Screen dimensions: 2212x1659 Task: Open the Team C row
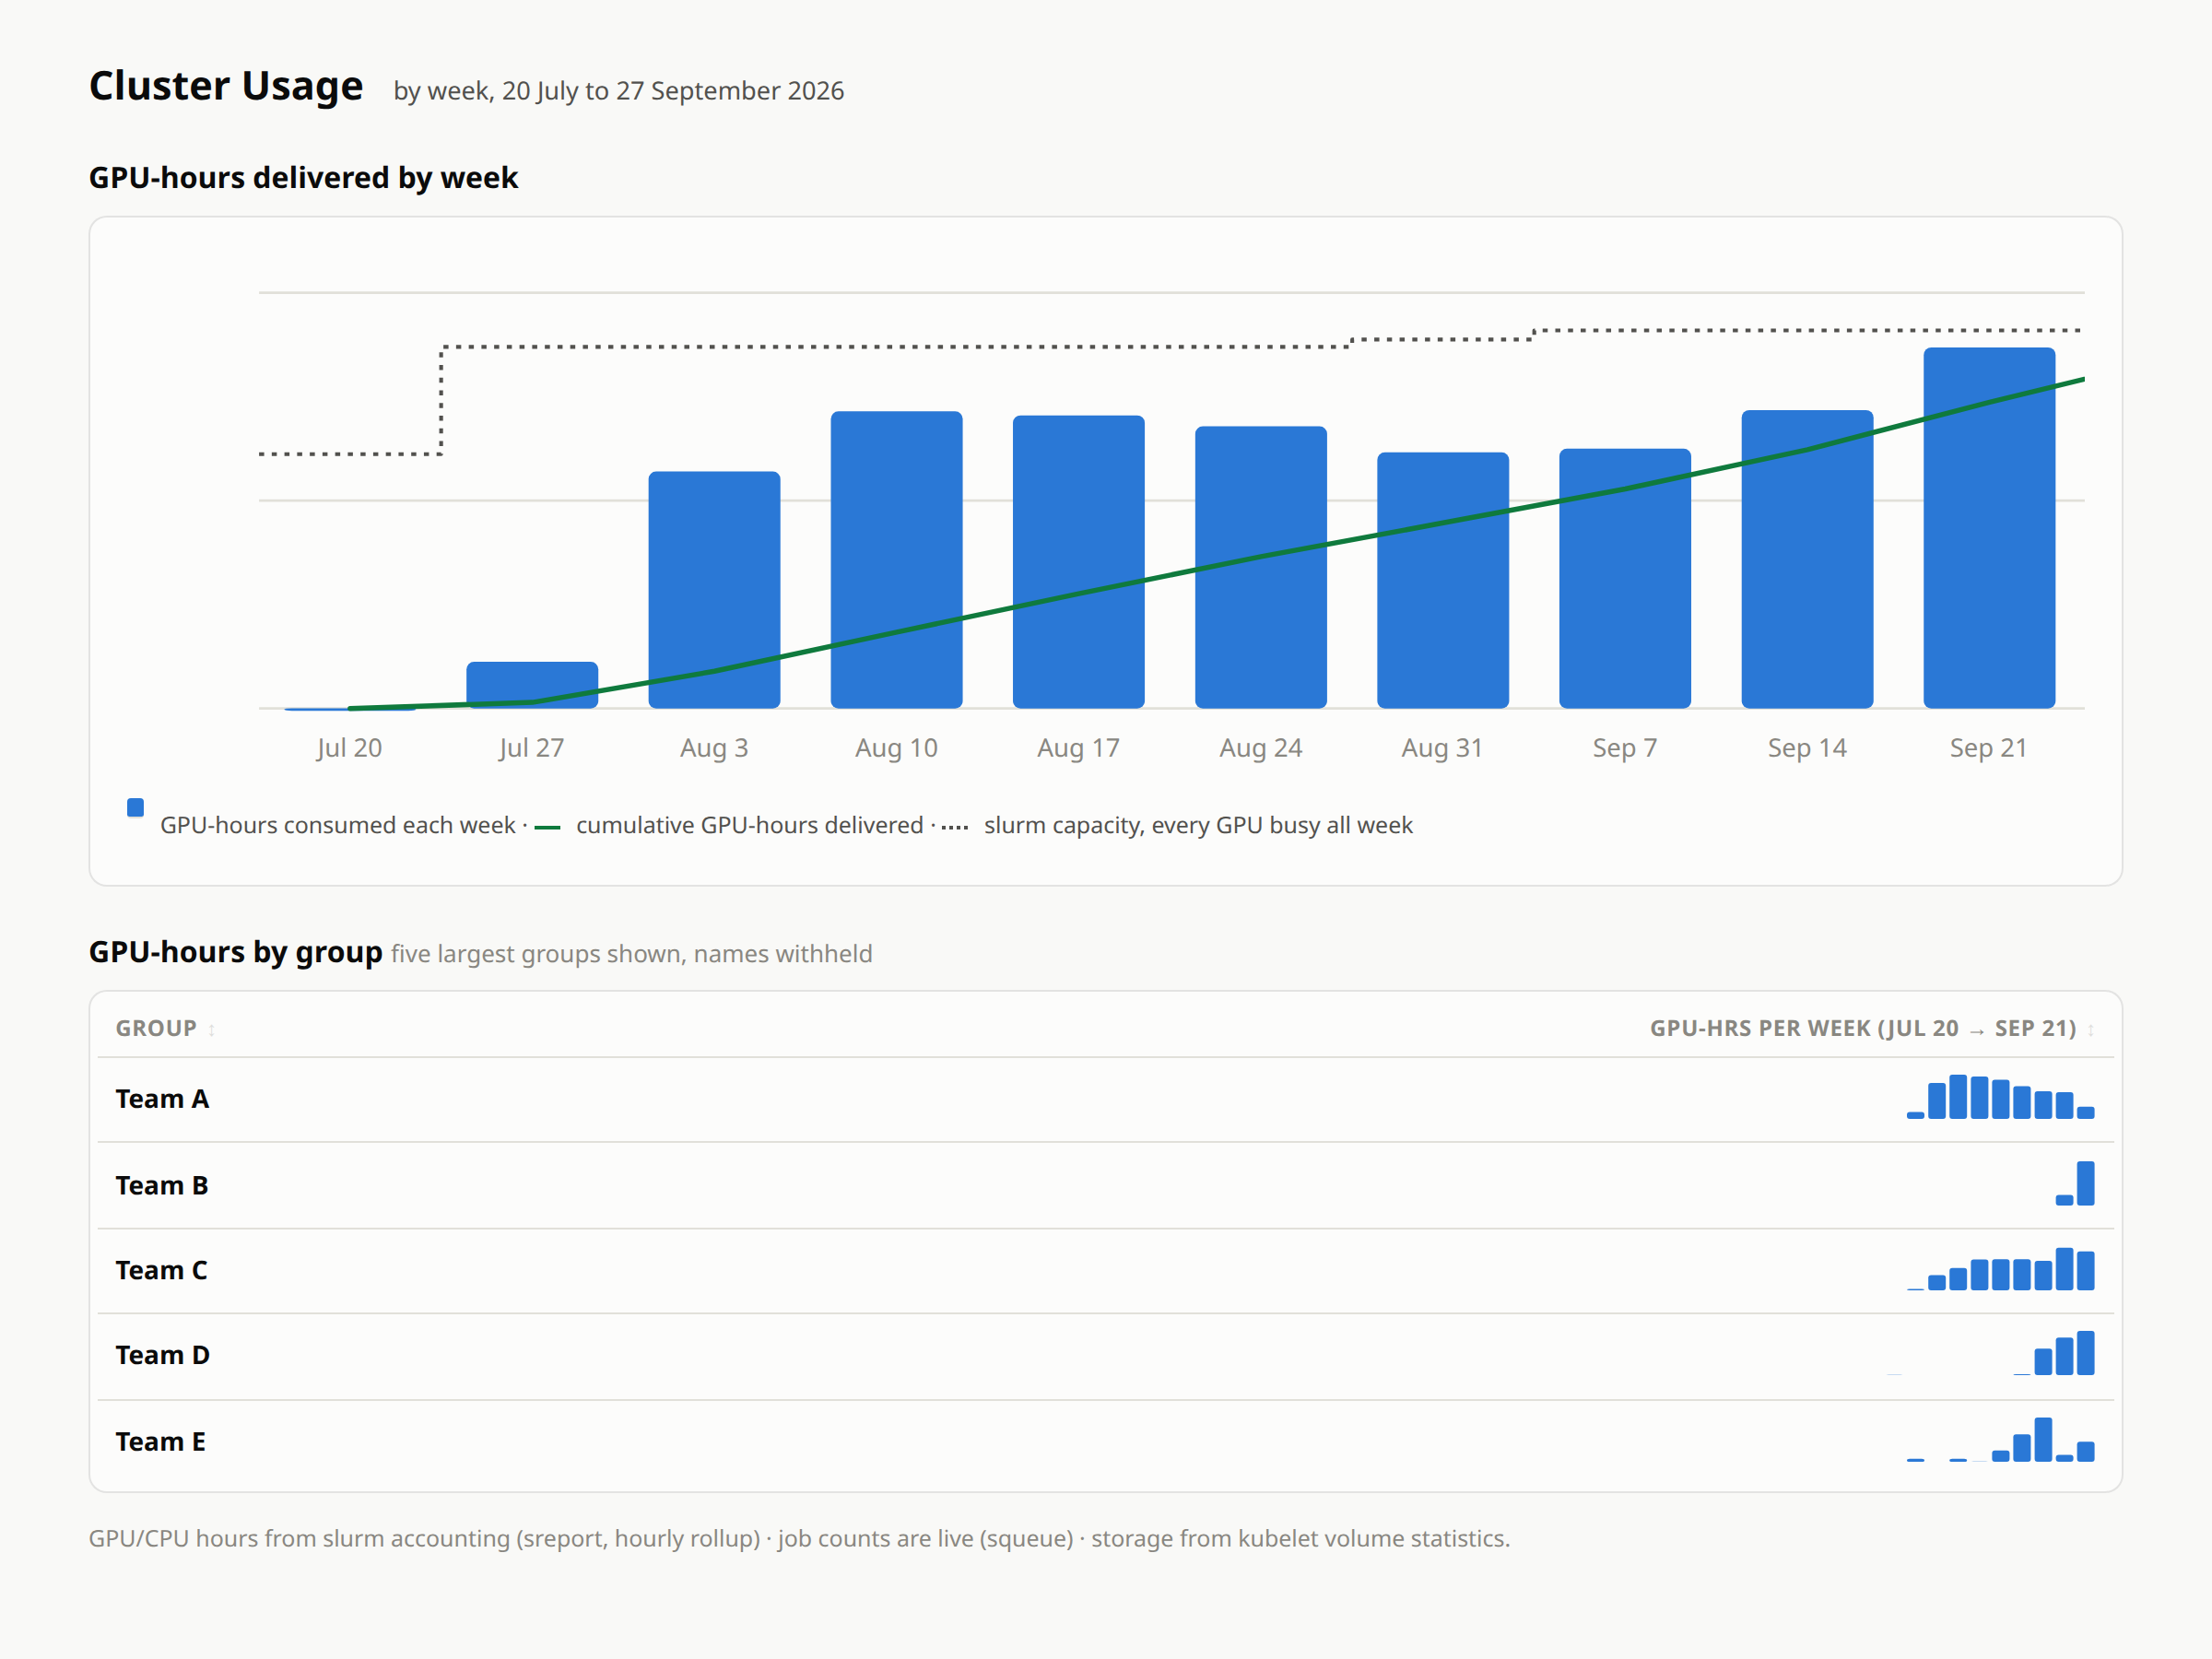tap(1105, 1270)
